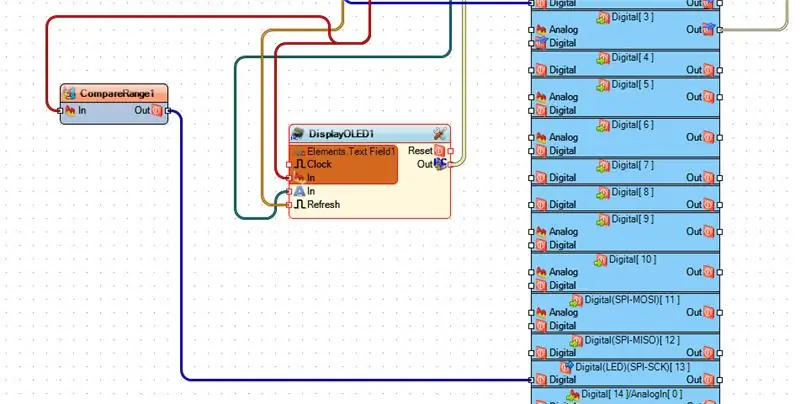Click the Out pin of Digital[ 8 ]

click(x=719, y=205)
